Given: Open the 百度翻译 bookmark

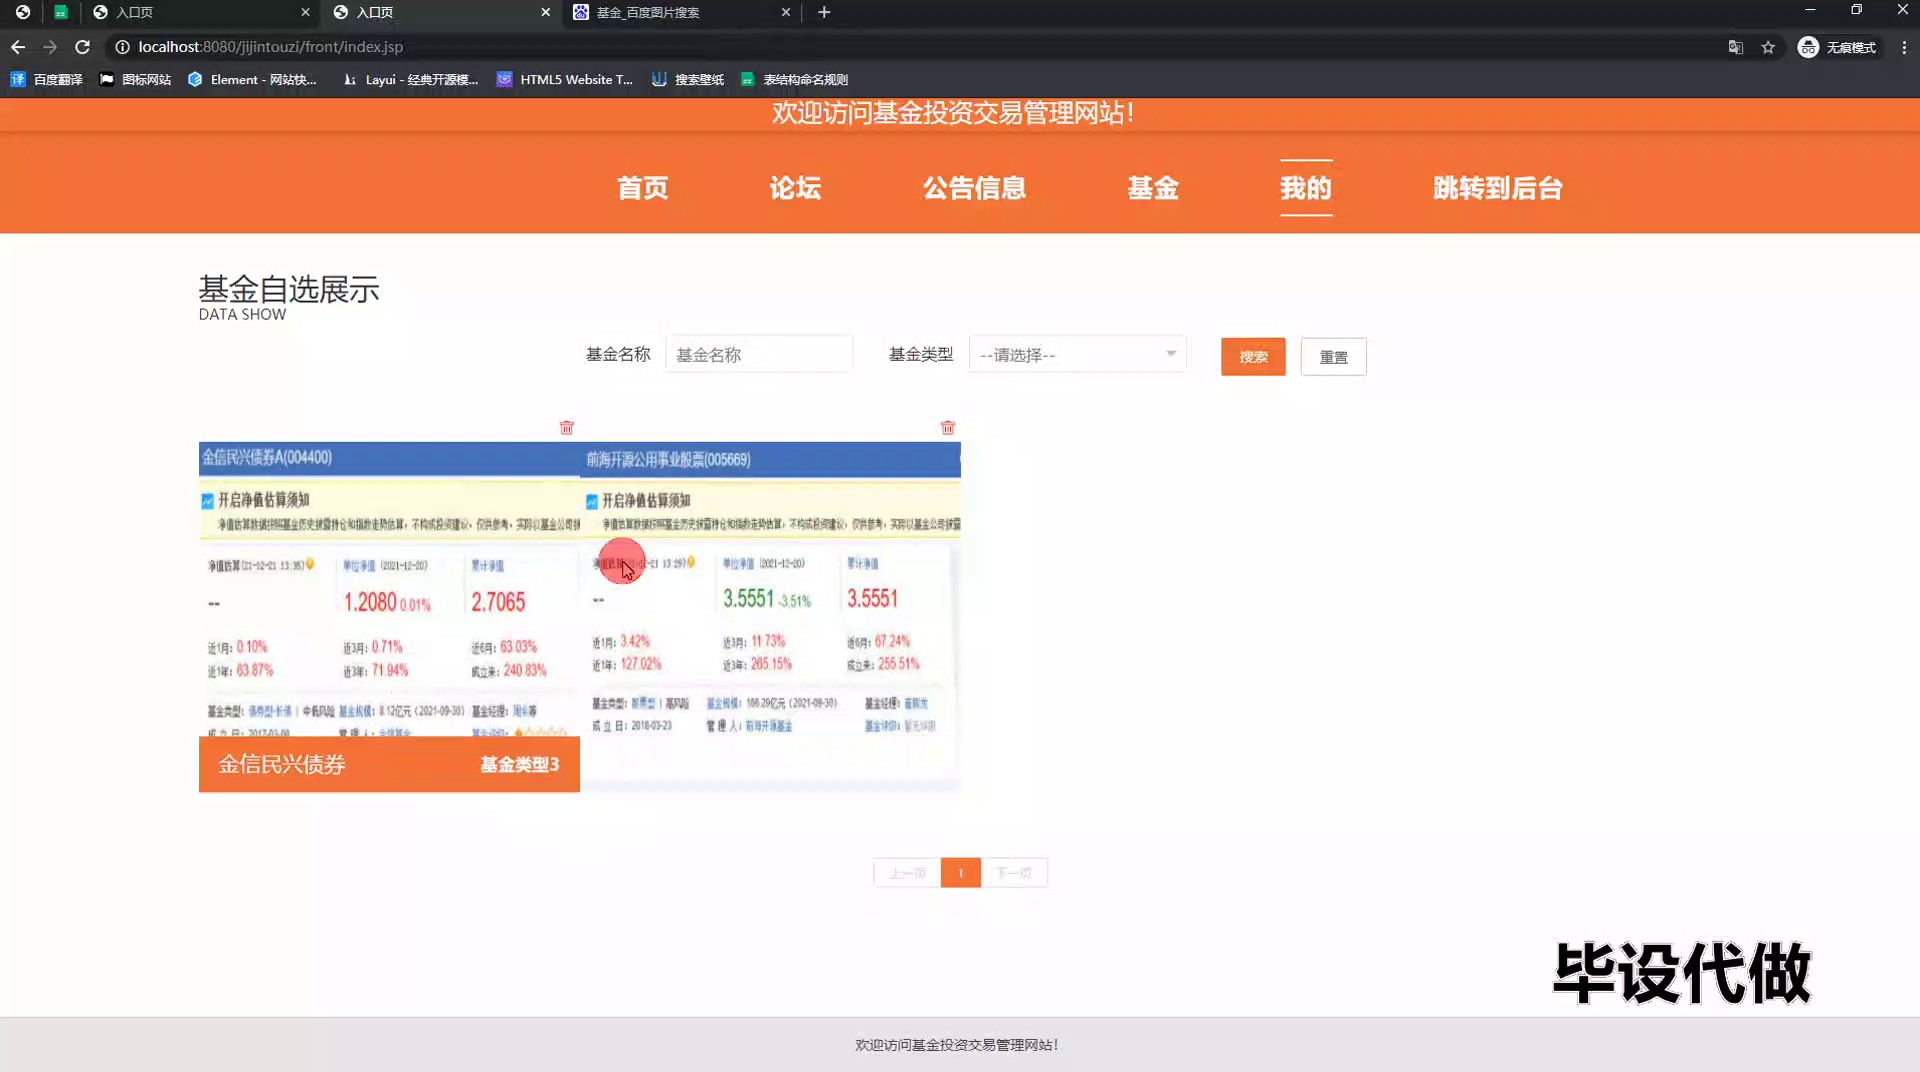Looking at the screenshot, I should [x=46, y=79].
